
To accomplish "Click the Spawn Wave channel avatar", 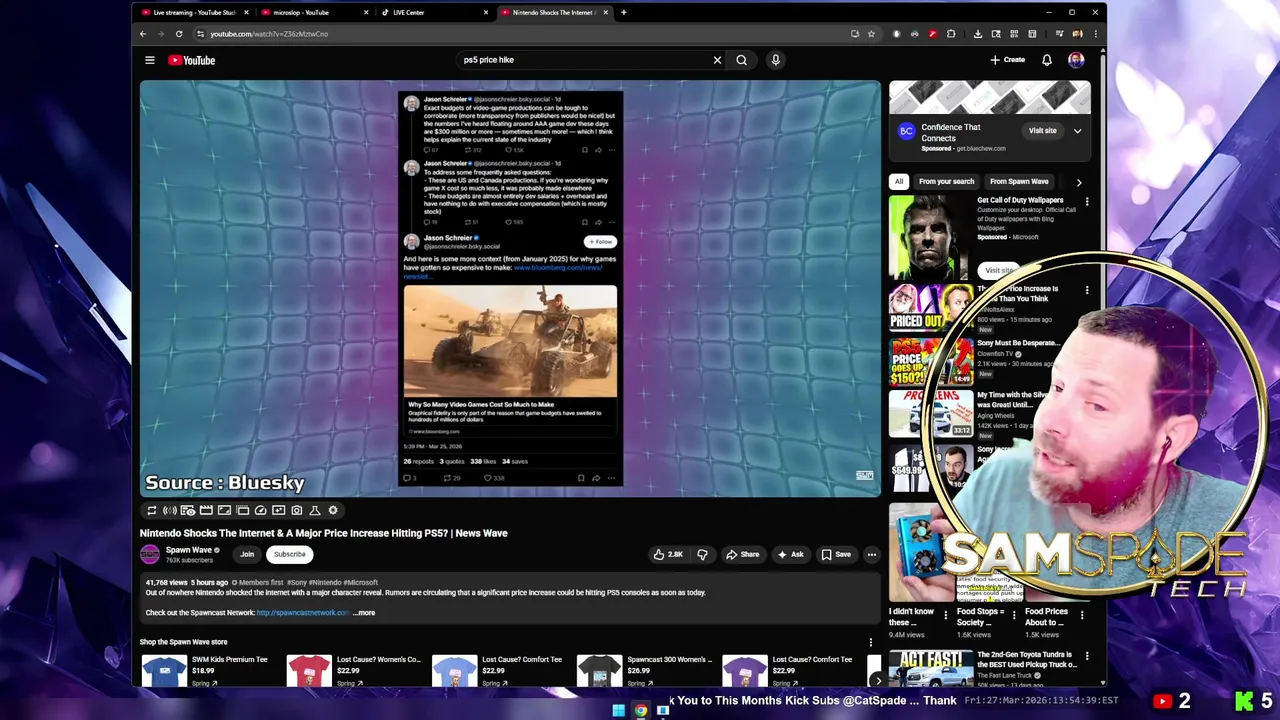I will tap(150, 554).
